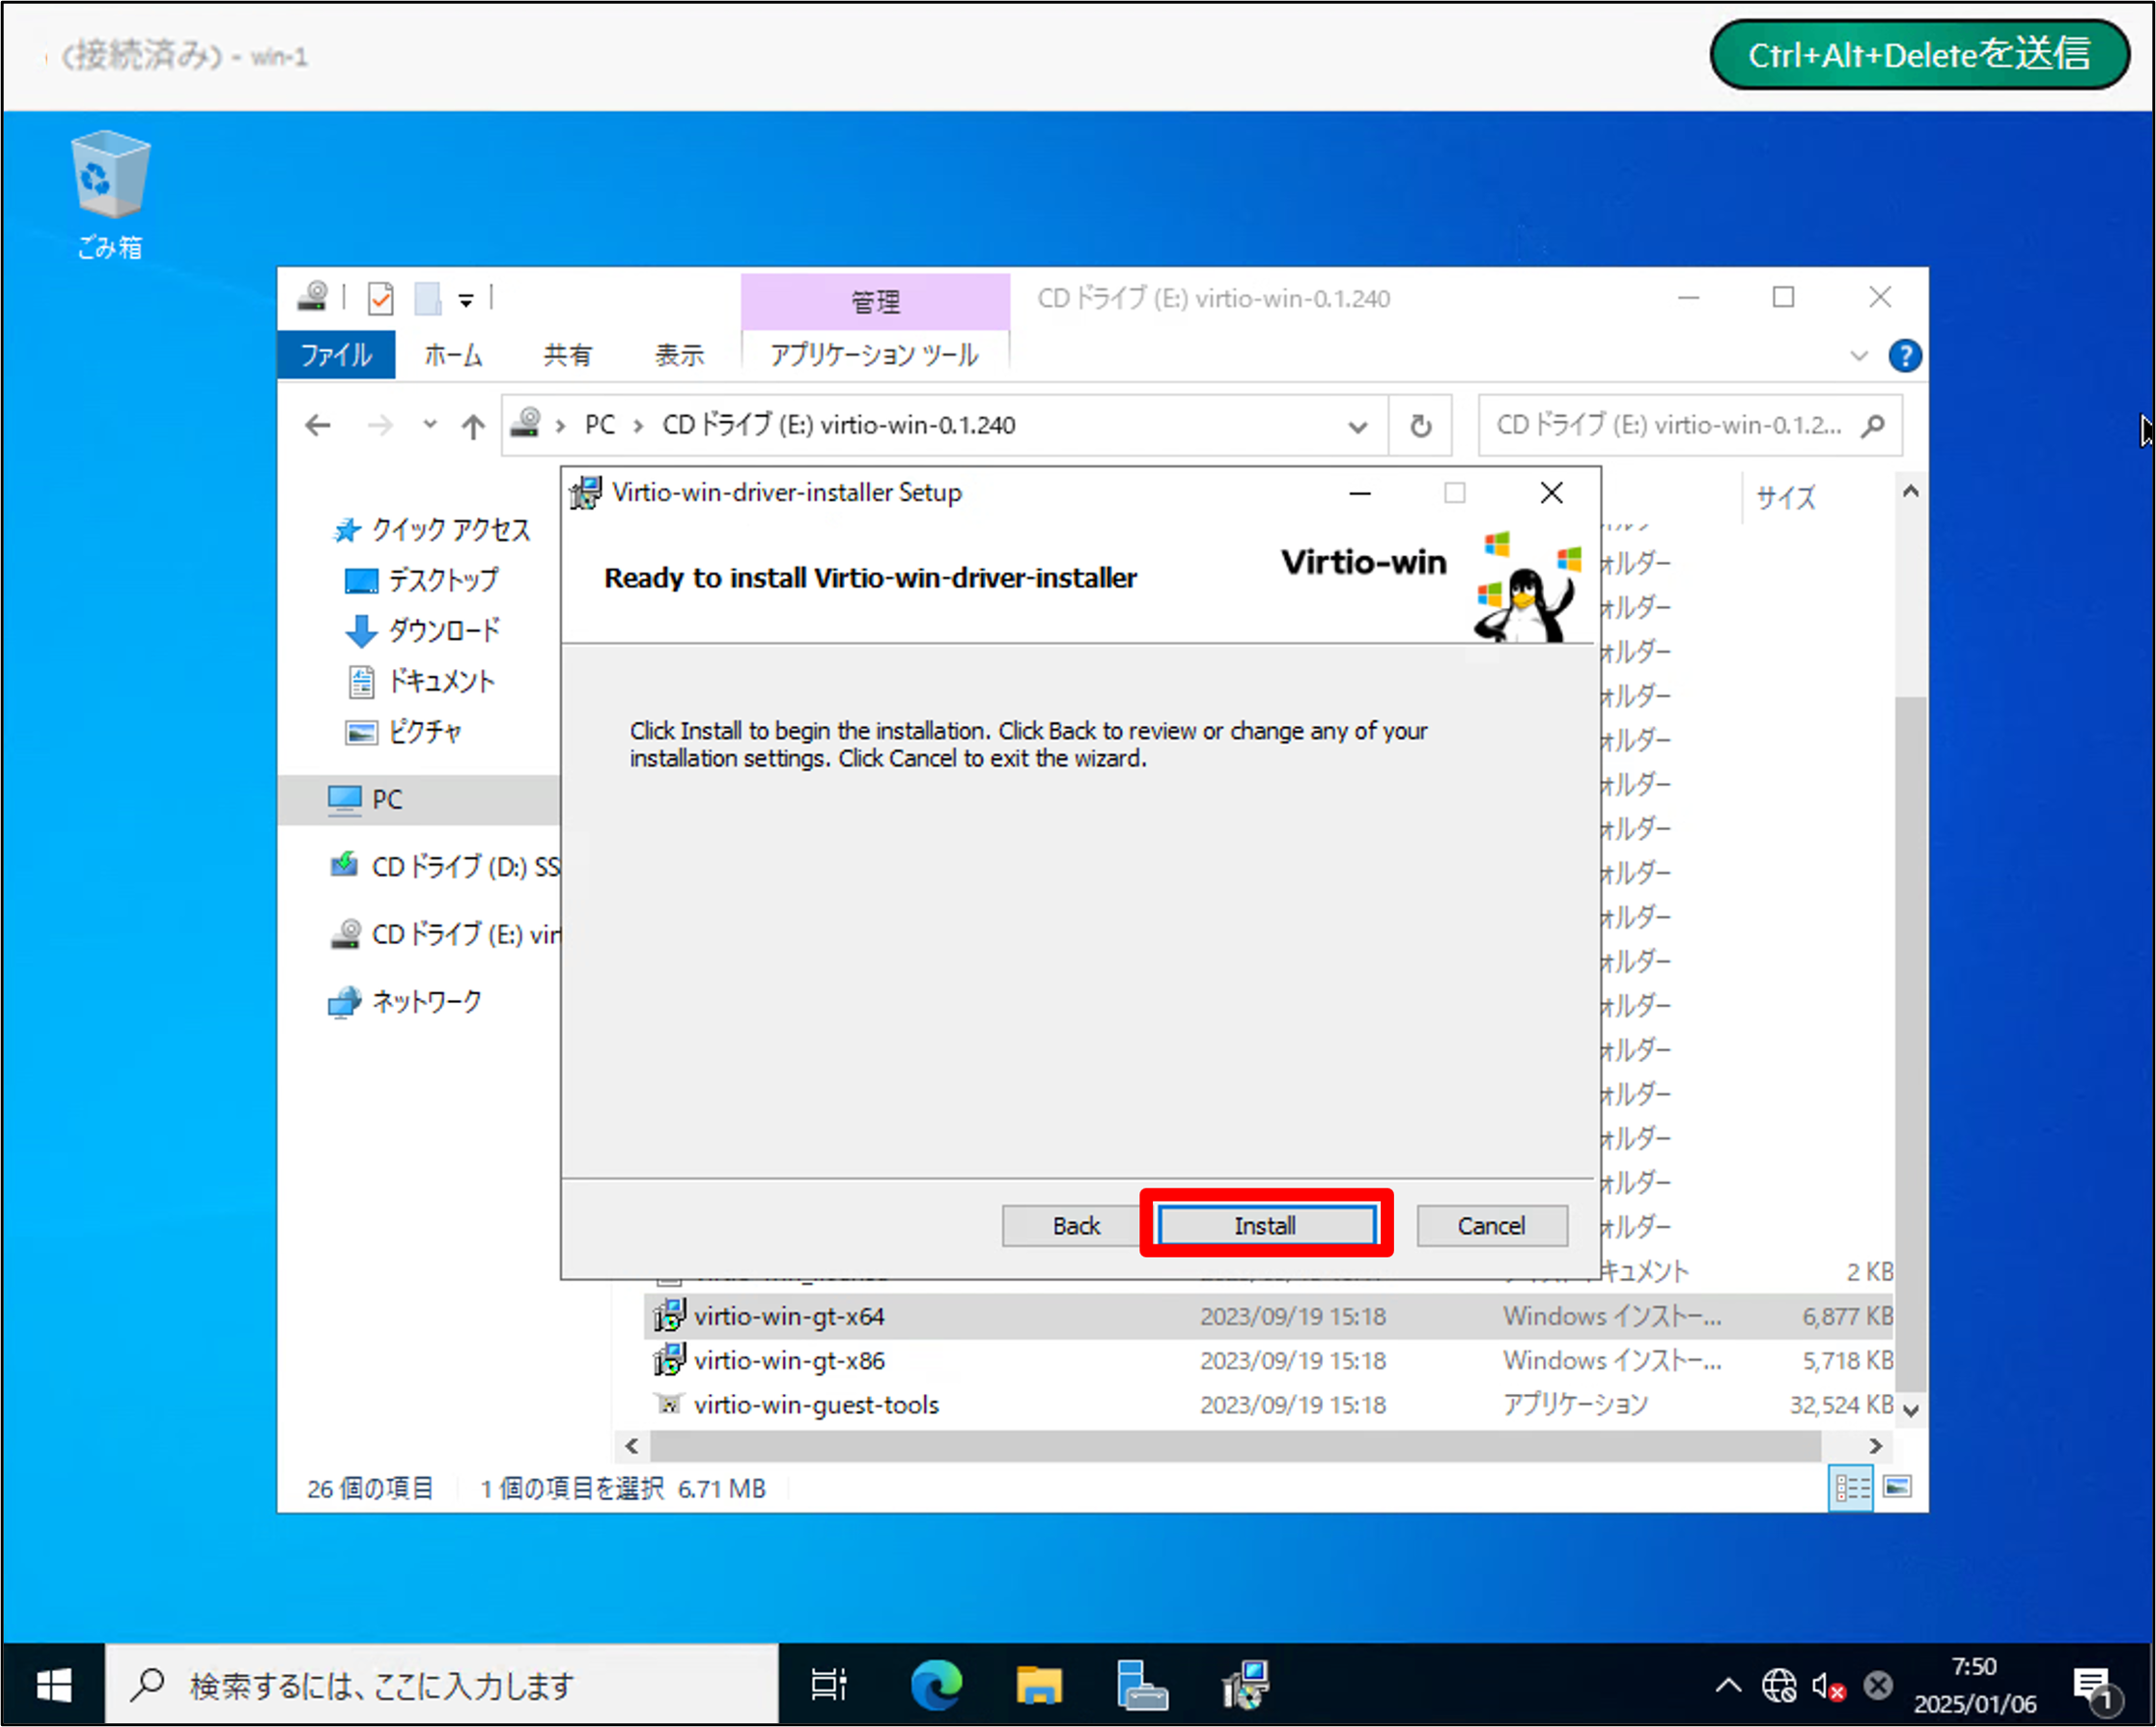This screenshot has width=2156, height=1727.
Task: Open Microsoft Edge from the taskbar
Action: point(936,1686)
